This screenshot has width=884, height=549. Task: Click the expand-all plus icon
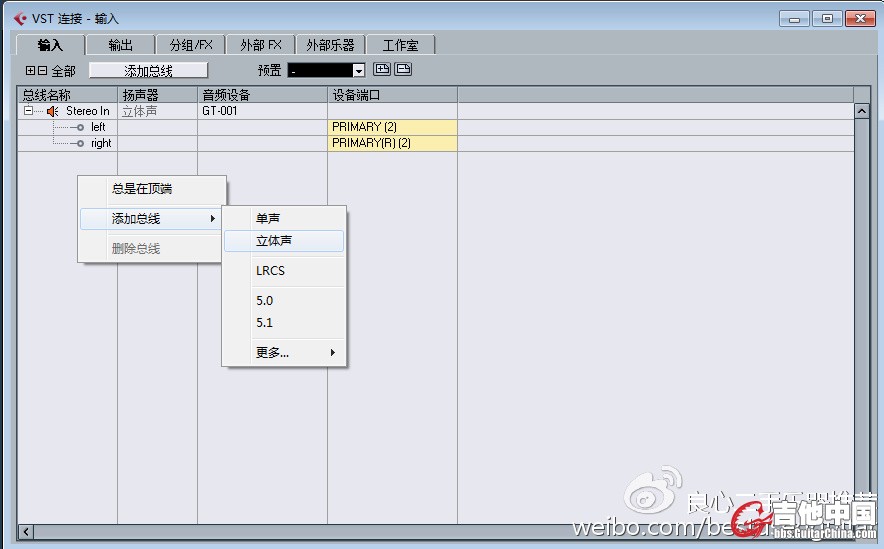tap(30, 71)
